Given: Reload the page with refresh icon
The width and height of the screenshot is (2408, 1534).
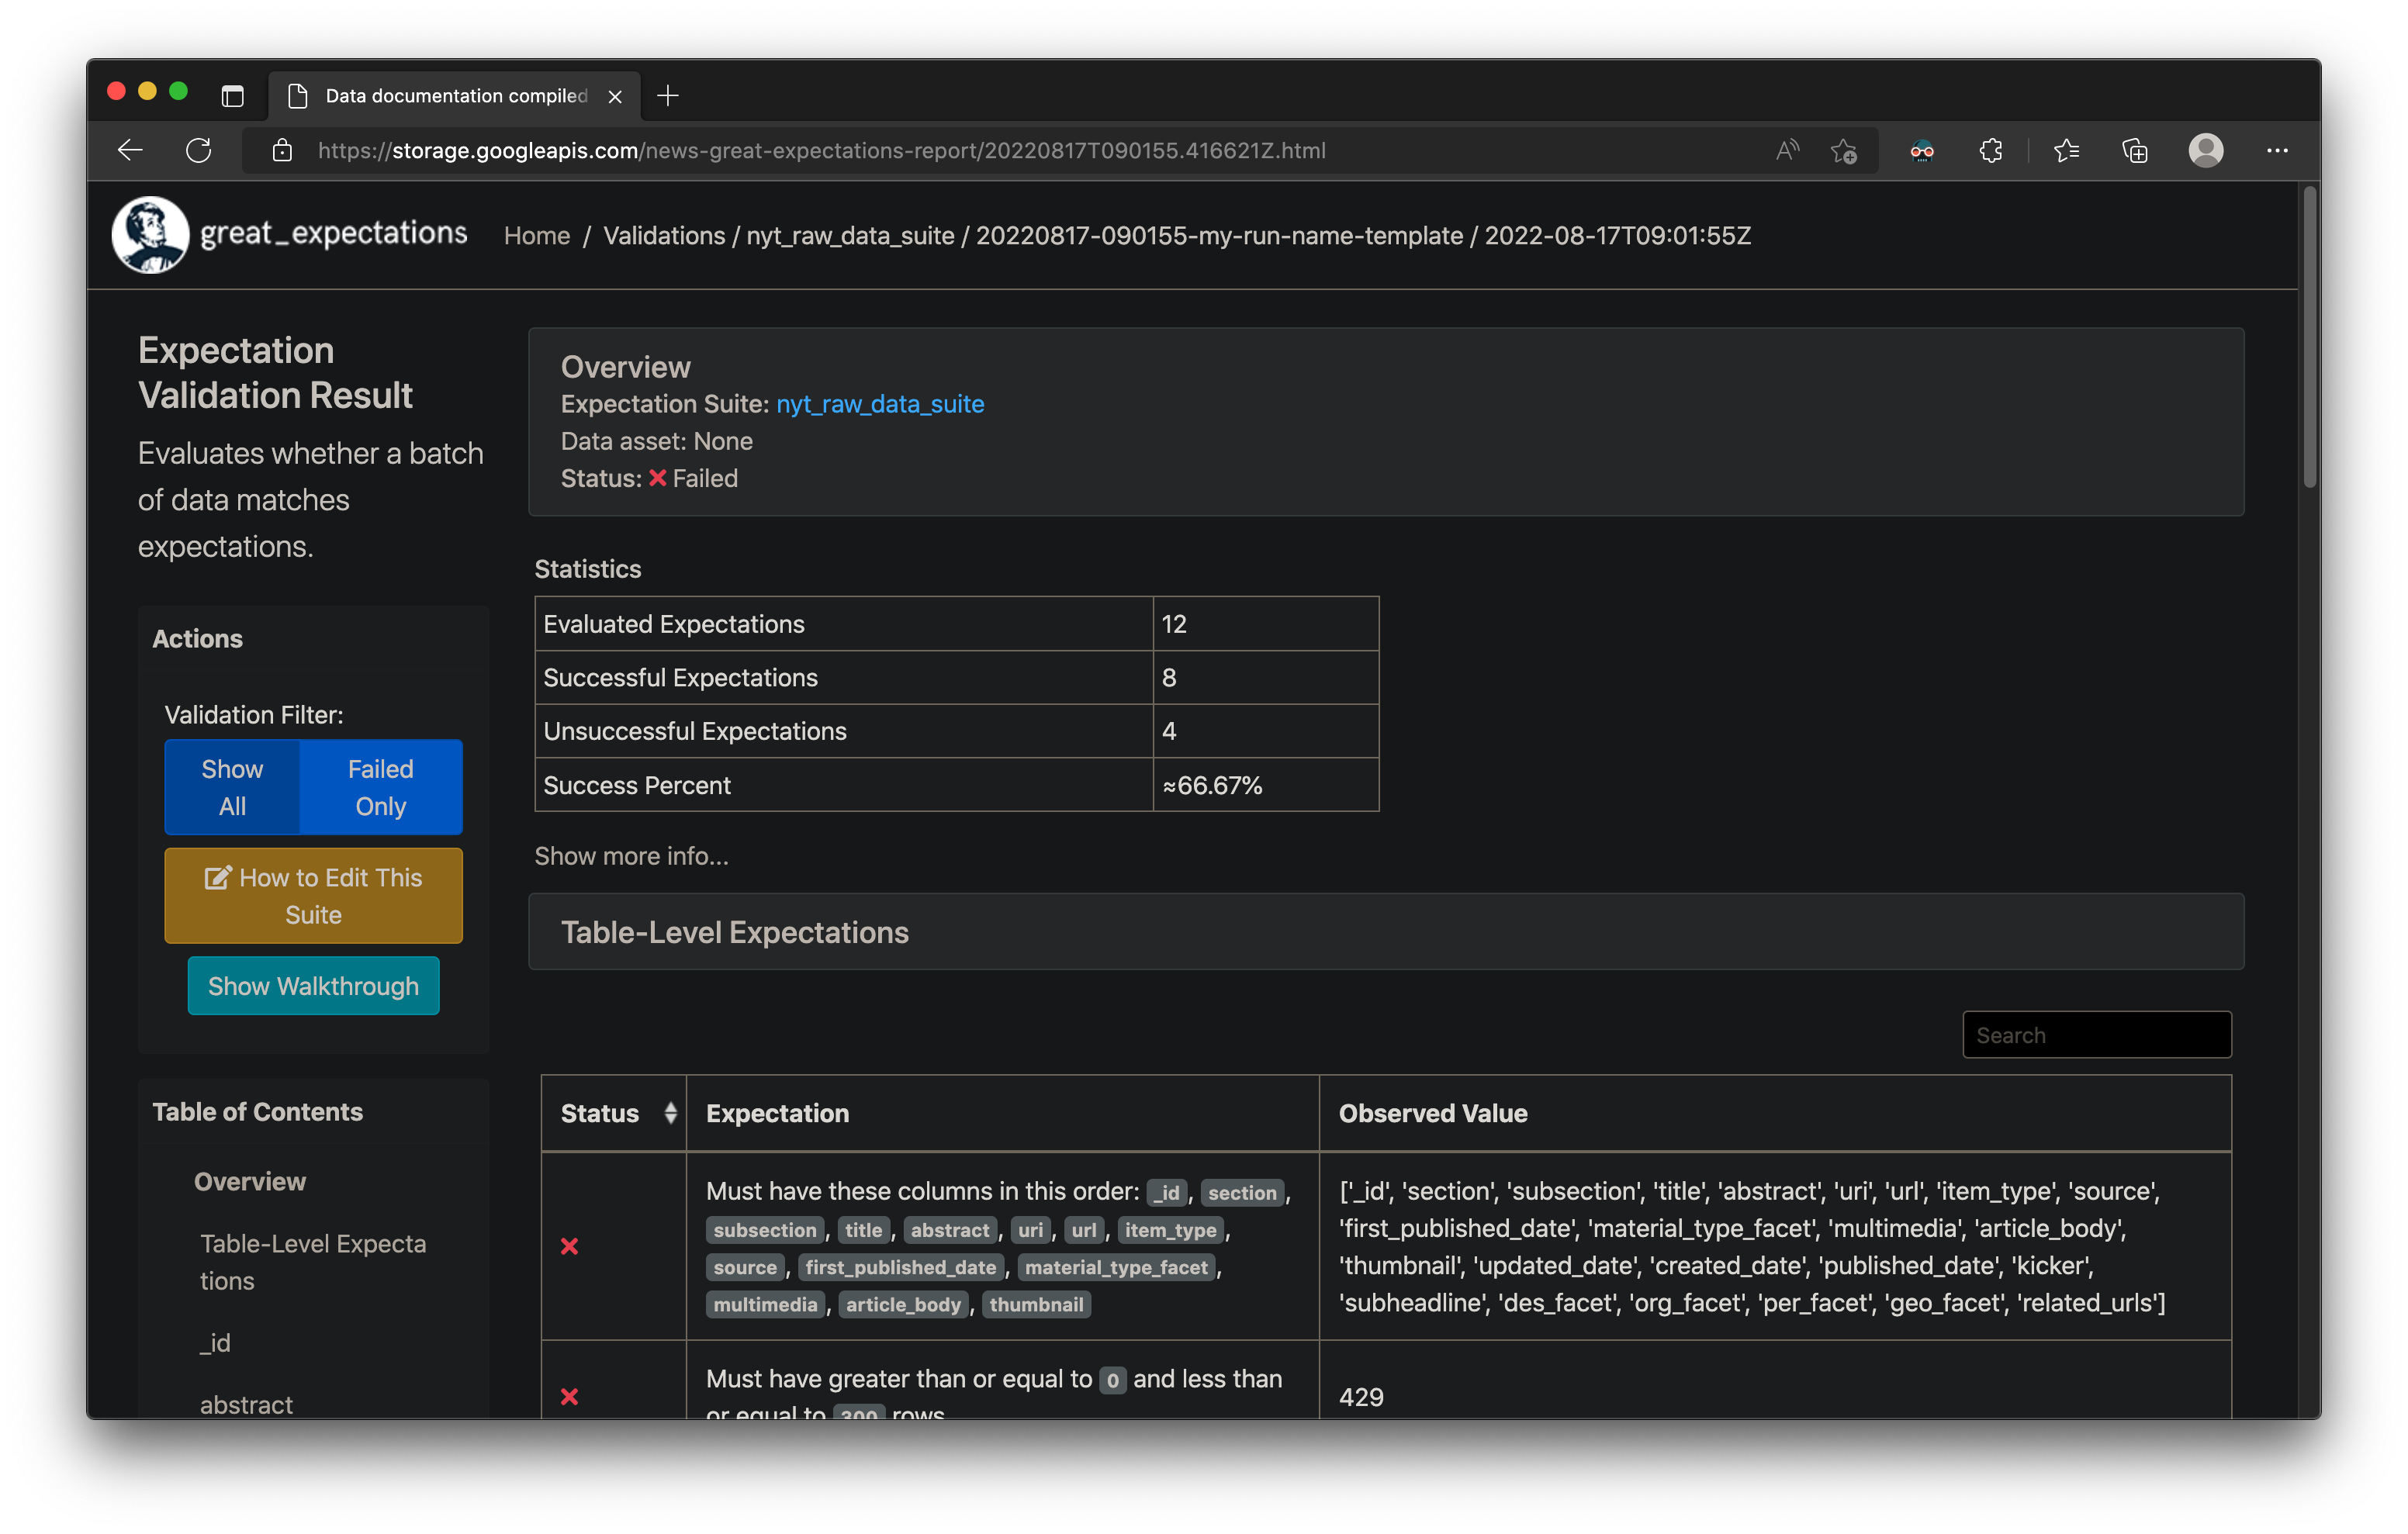Looking at the screenshot, I should pos(199,150).
